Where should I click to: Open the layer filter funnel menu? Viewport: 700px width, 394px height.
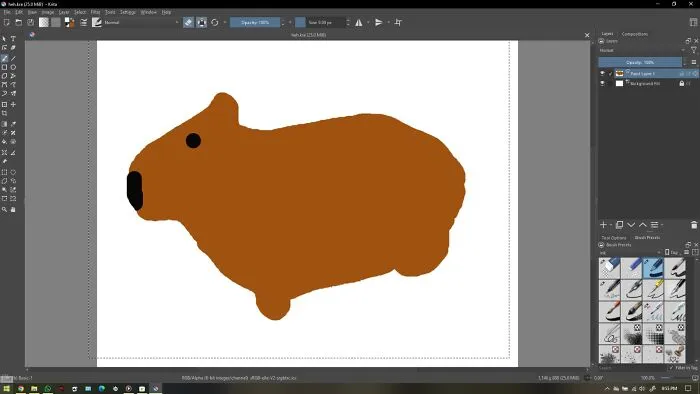[x=694, y=50]
